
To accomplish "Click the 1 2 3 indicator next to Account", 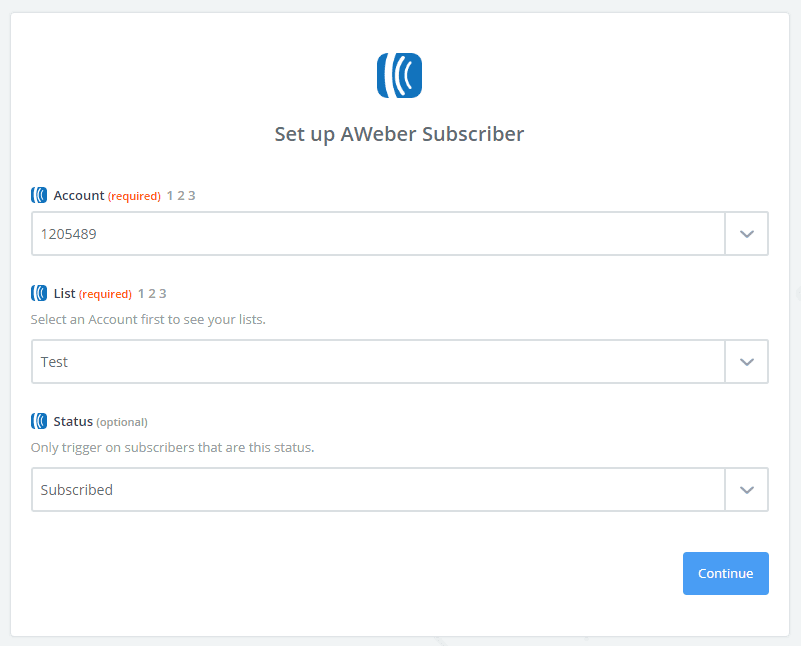I will coord(181,196).
